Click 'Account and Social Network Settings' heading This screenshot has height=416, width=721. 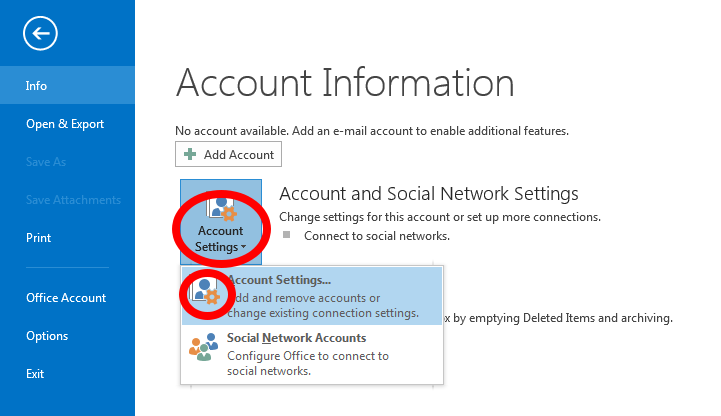click(429, 194)
